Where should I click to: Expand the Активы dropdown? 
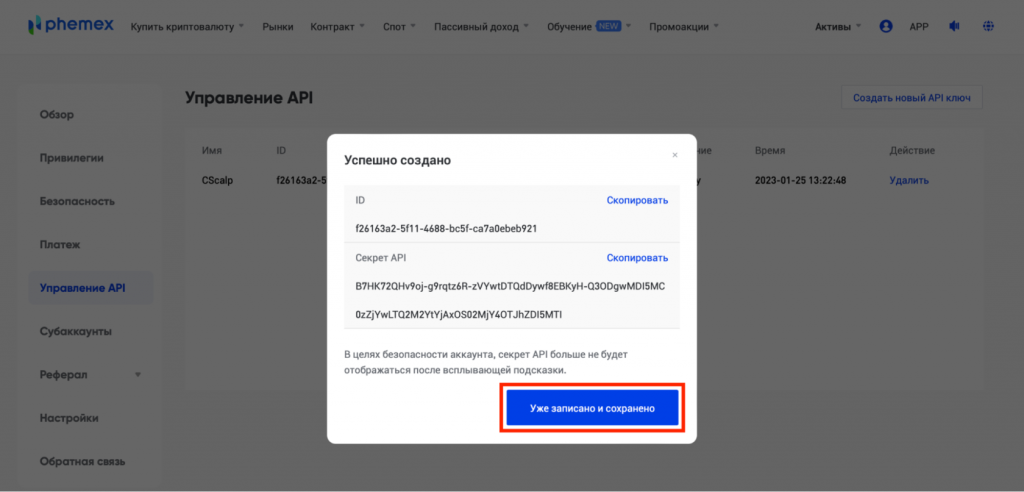(838, 27)
